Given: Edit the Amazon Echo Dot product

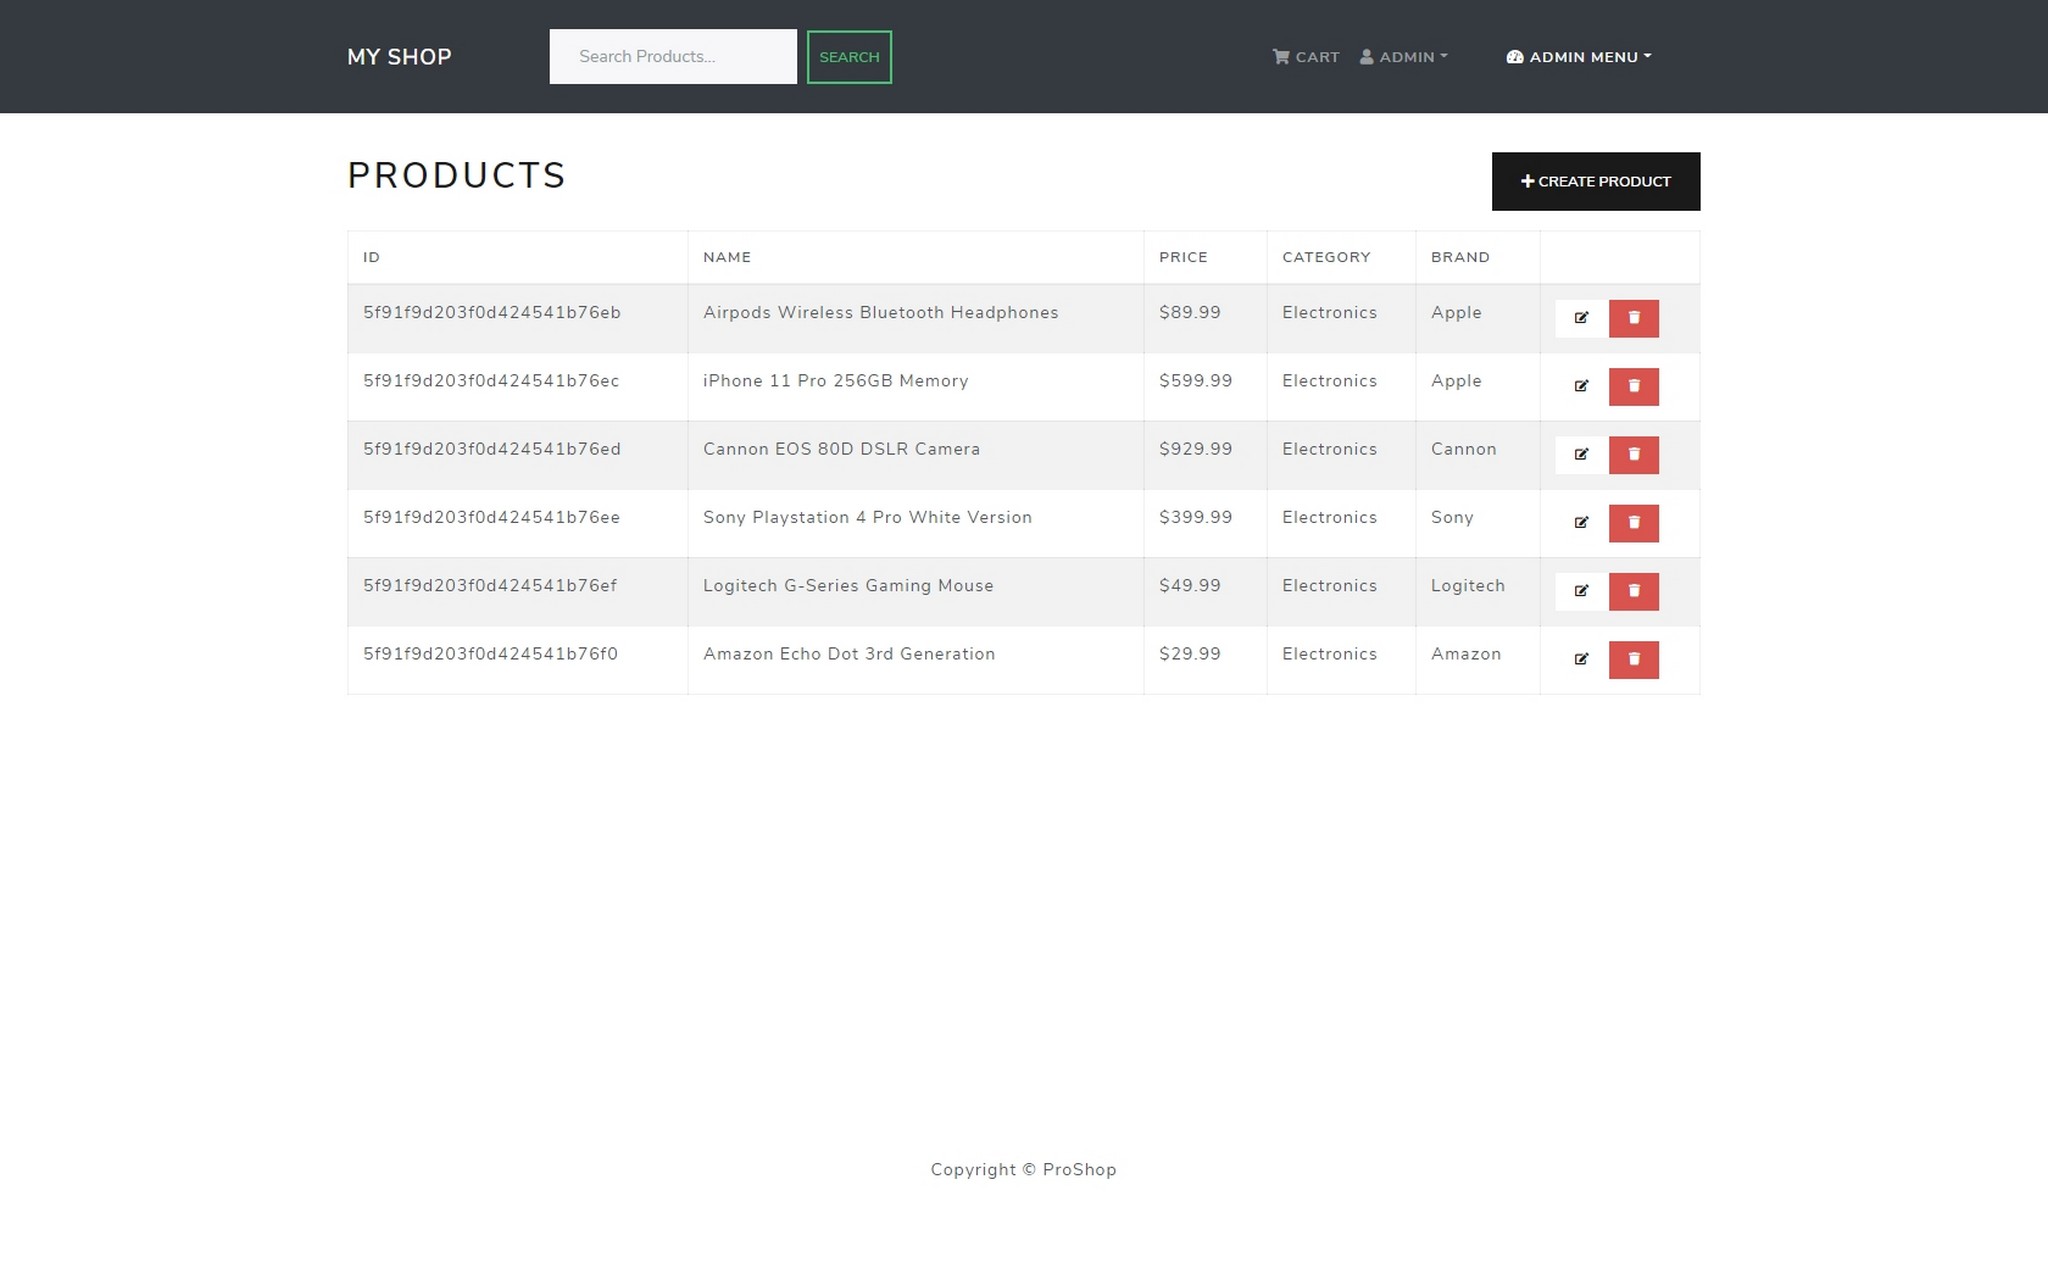Looking at the screenshot, I should point(1581,659).
